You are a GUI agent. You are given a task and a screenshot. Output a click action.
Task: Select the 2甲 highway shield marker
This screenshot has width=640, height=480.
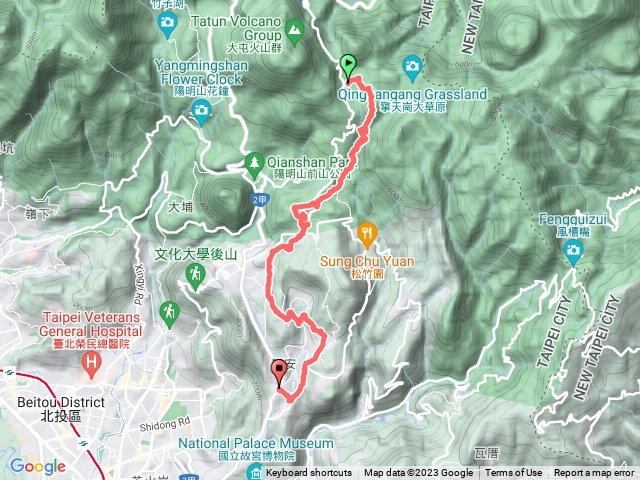(260, 200)
